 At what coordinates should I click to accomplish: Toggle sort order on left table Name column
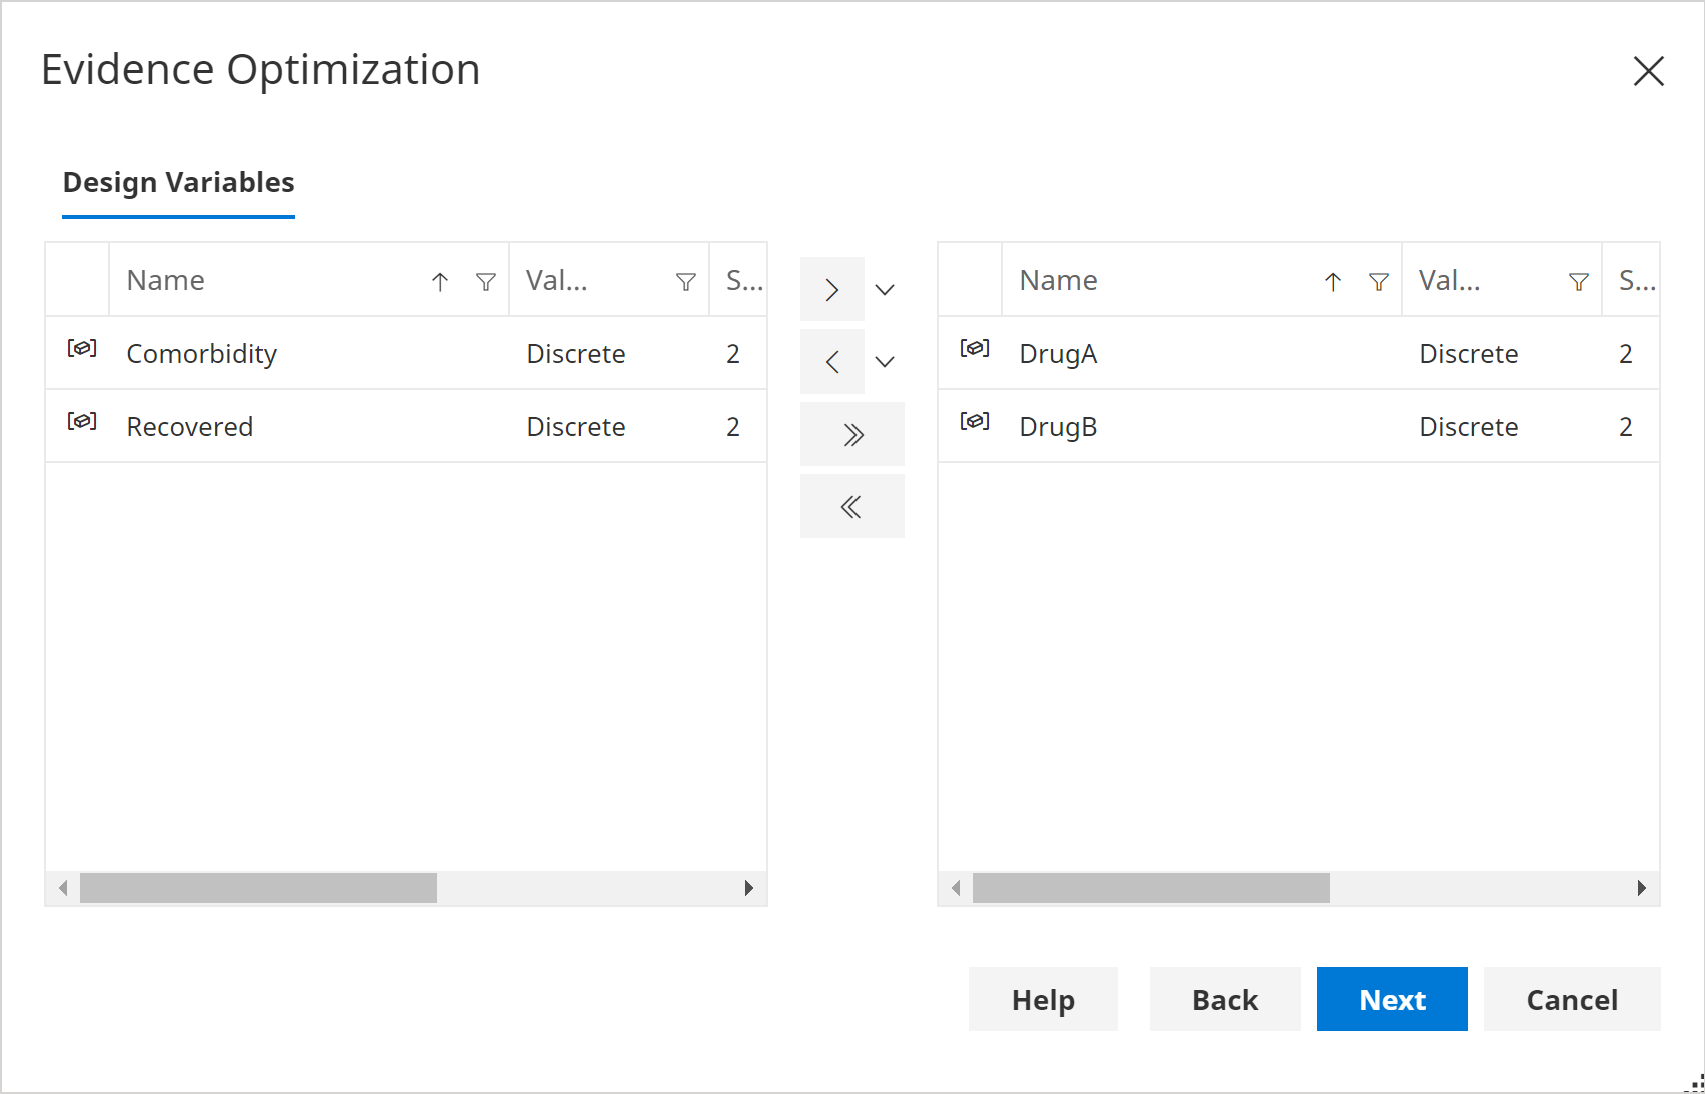[440, 281]
